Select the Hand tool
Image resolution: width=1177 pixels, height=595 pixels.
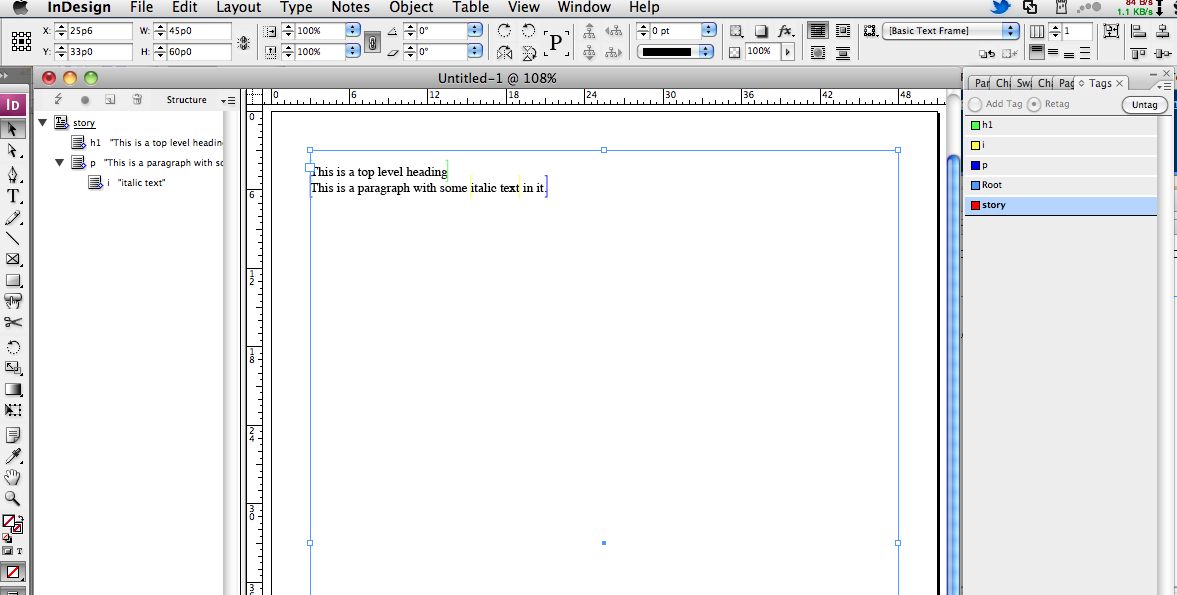click(12, 477)
